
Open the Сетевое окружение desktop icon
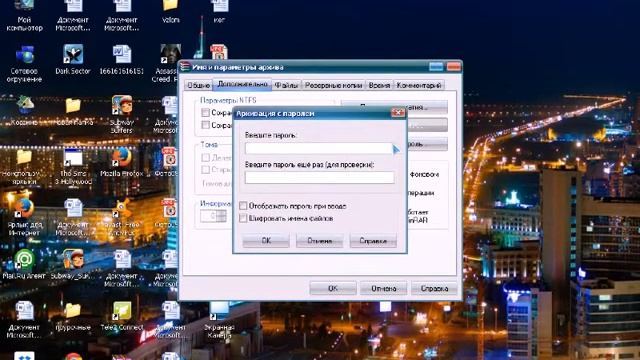pyautogui.click(x=24, y=63)
